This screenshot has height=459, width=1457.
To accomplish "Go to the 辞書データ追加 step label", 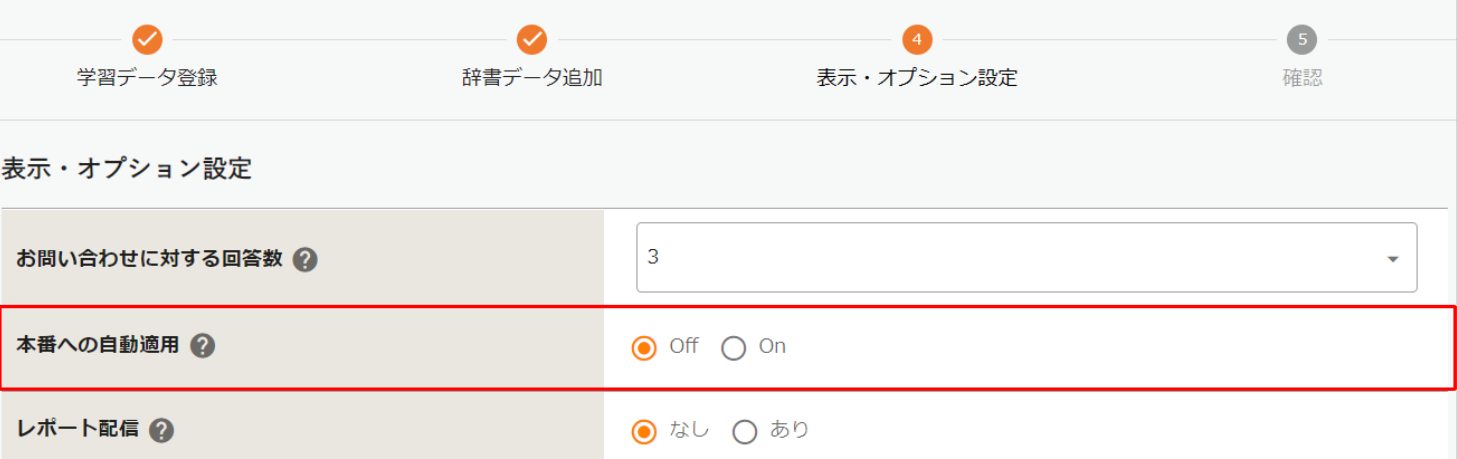I will click(532, 78).
